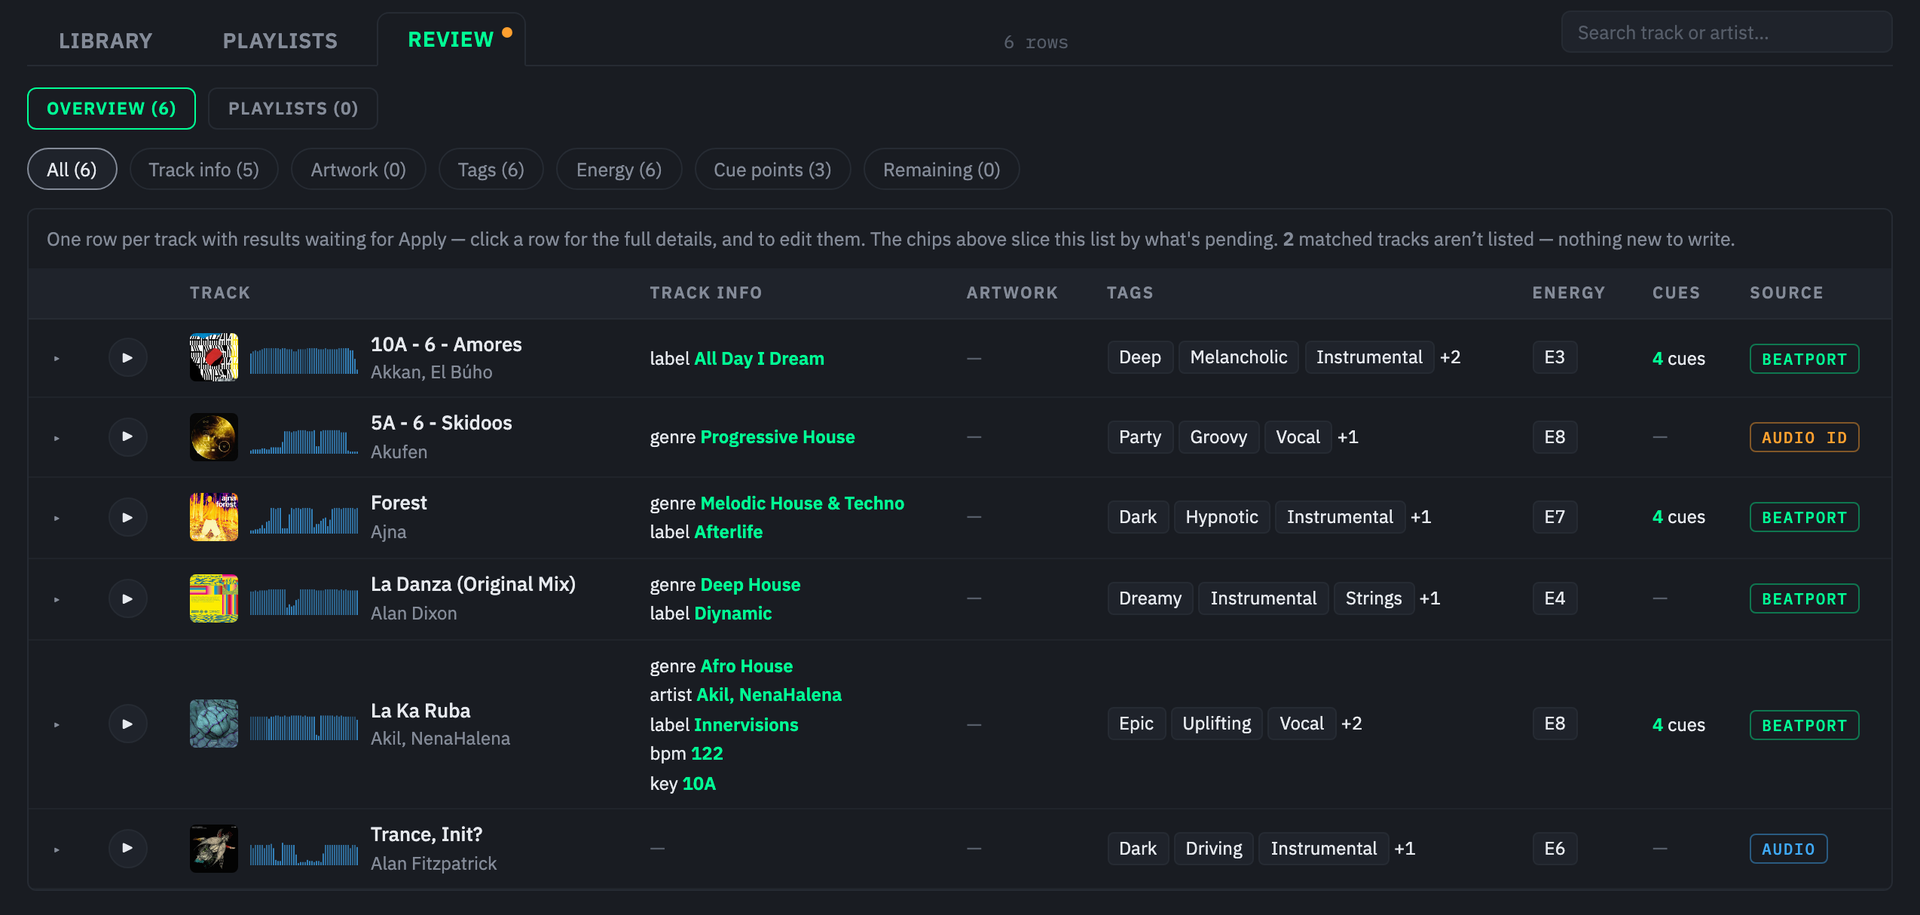
Task: Click the Melancholic tag on Amores
Action: click(x=1239, y=357)
